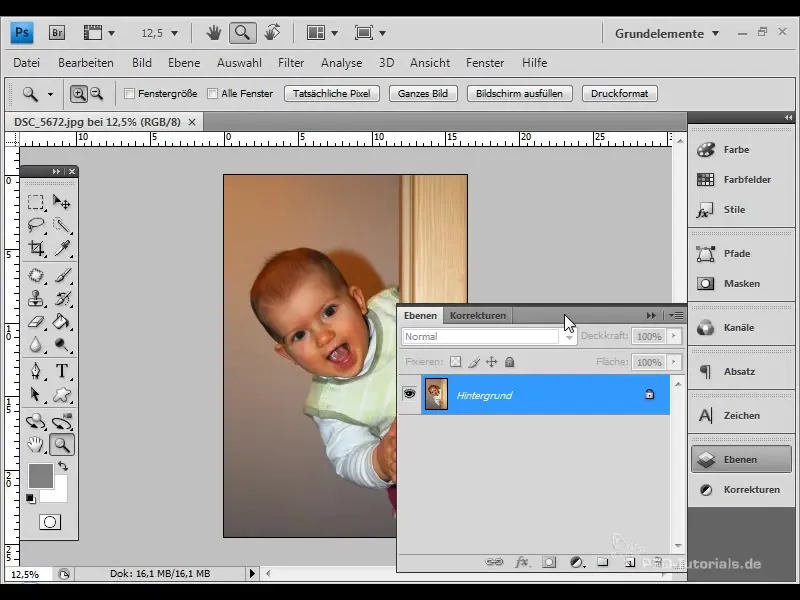Screen dimensions: 800x600
Task: Select the Magic Wand tool
Action: 62,225
